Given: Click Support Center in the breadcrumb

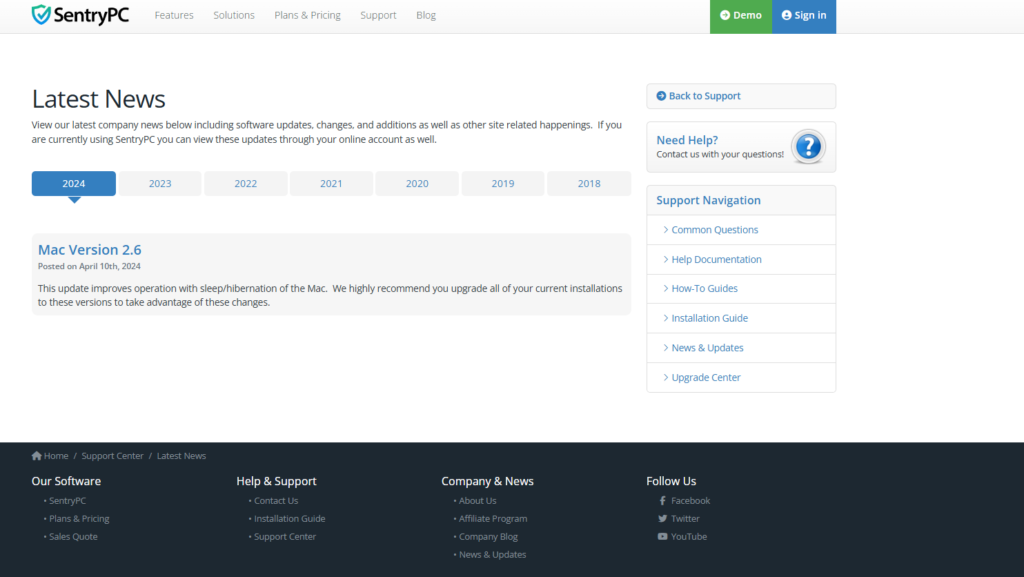Looking at the screenshot, I should pyautogui.click(x=112, y=456).
